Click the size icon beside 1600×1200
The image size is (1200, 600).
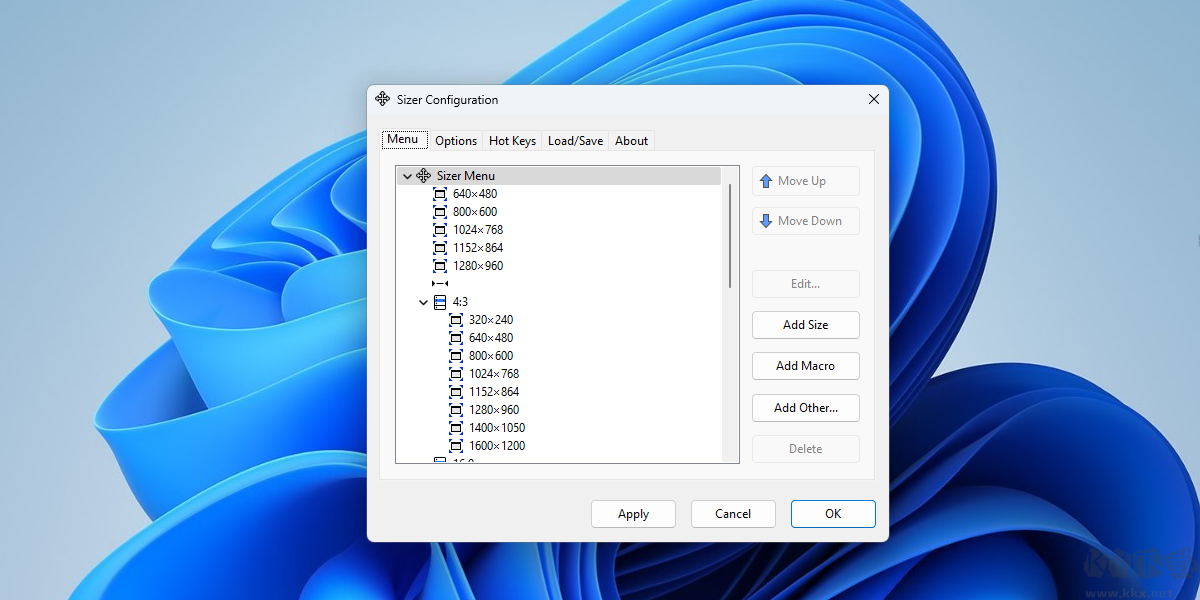pyautogui.click(x=456, y=446)
